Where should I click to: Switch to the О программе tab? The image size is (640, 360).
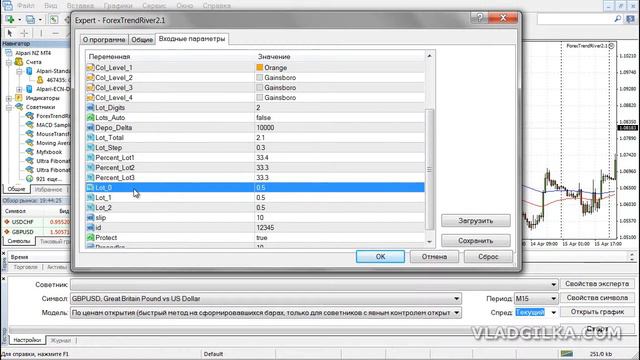tap(104, 40)
